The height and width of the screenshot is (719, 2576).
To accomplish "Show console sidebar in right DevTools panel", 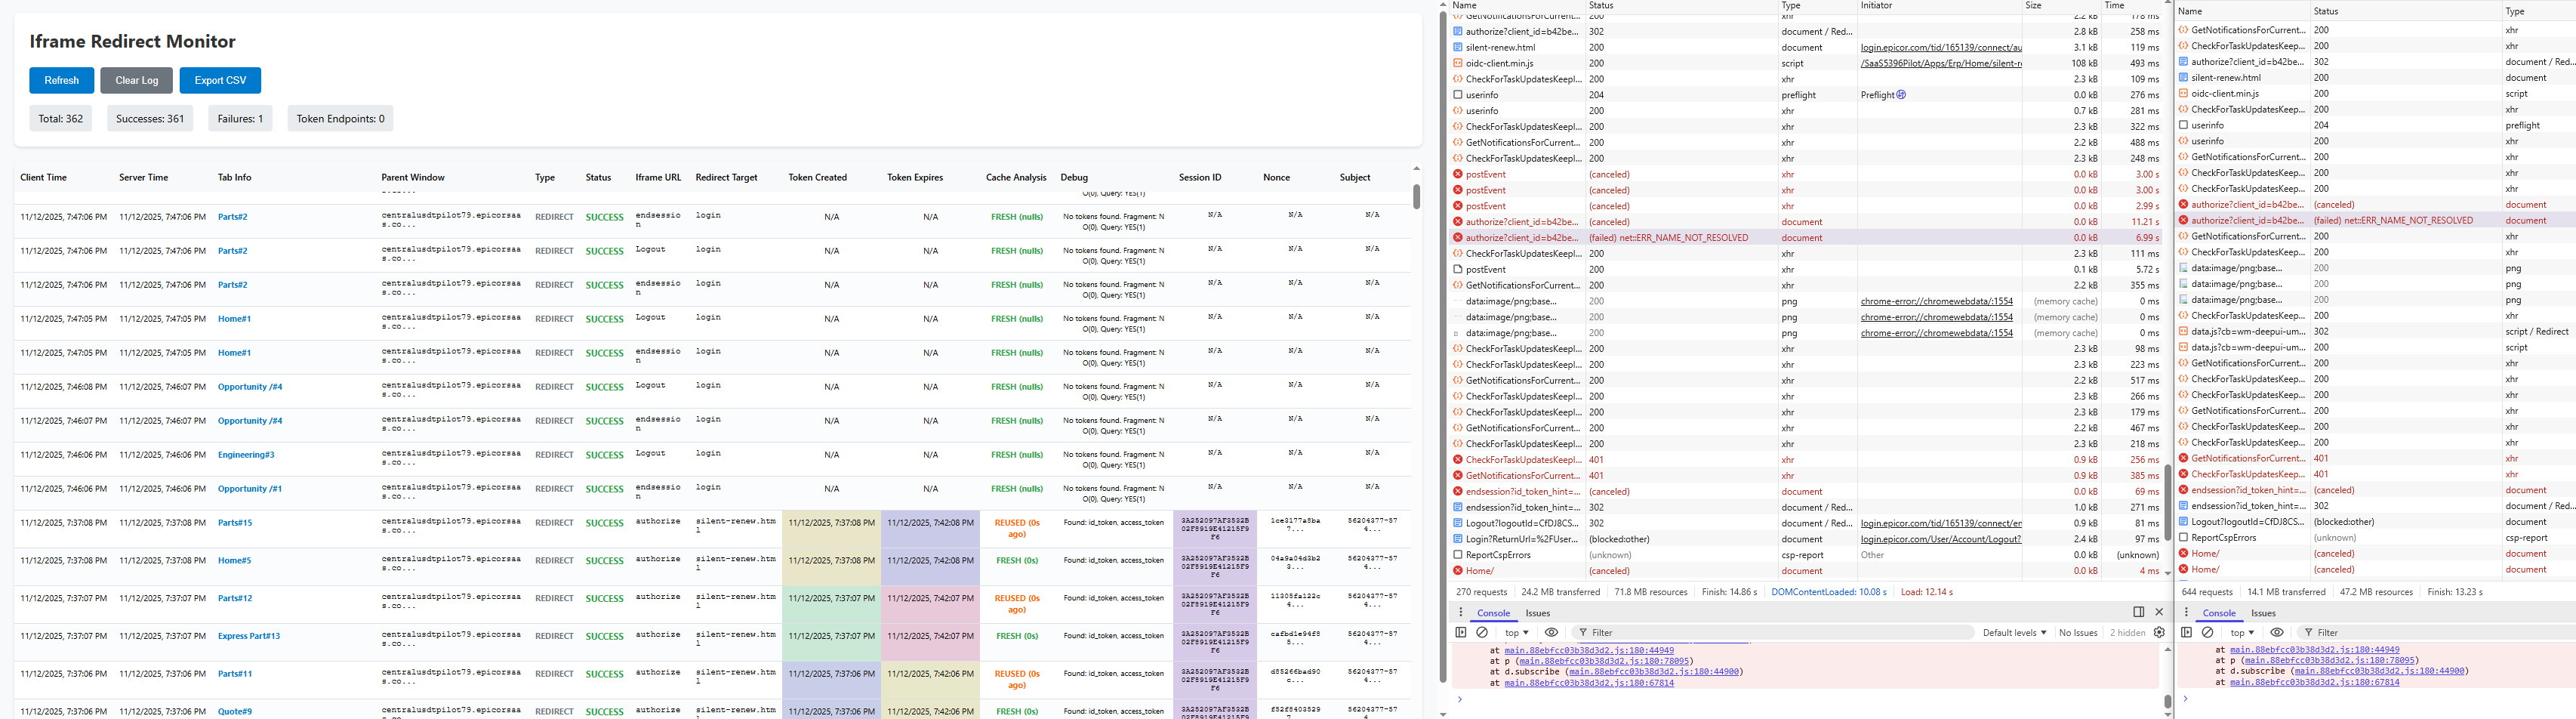I will coord(2186,632).
